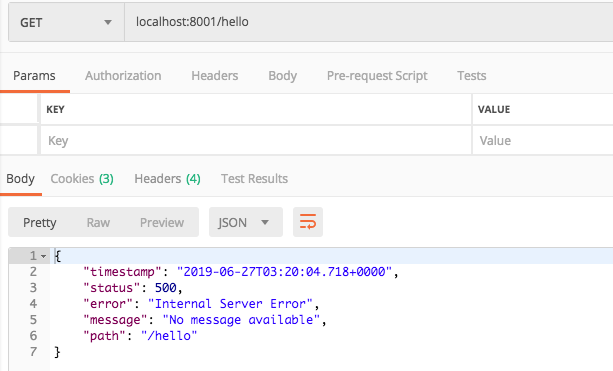Switch response view to Preview
This screenshot has width=613, height=371.
pyautogui.click(x=162, y=222)
